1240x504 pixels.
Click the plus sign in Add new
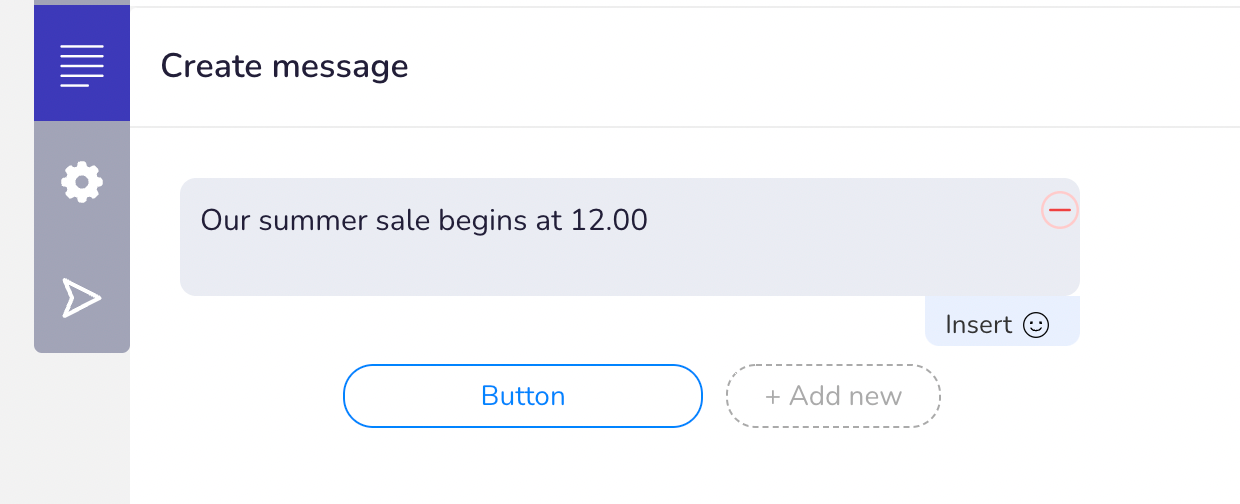point(772,397)
